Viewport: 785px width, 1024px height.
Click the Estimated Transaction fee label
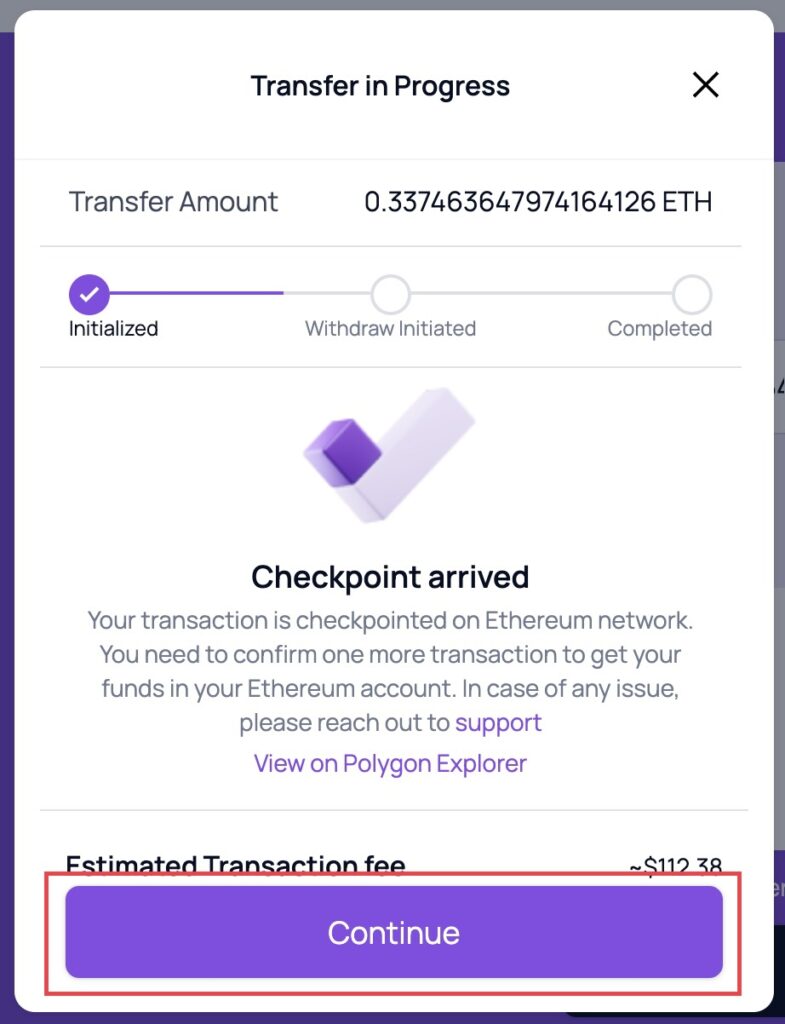click(x=236, y=864)
